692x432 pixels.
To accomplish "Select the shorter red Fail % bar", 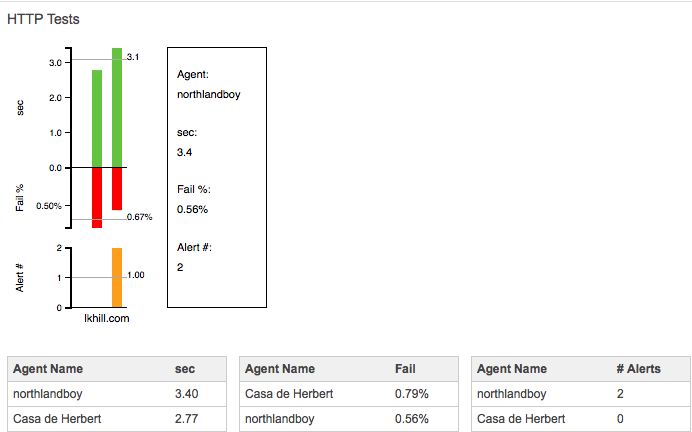I will click(x=117, y=189).
